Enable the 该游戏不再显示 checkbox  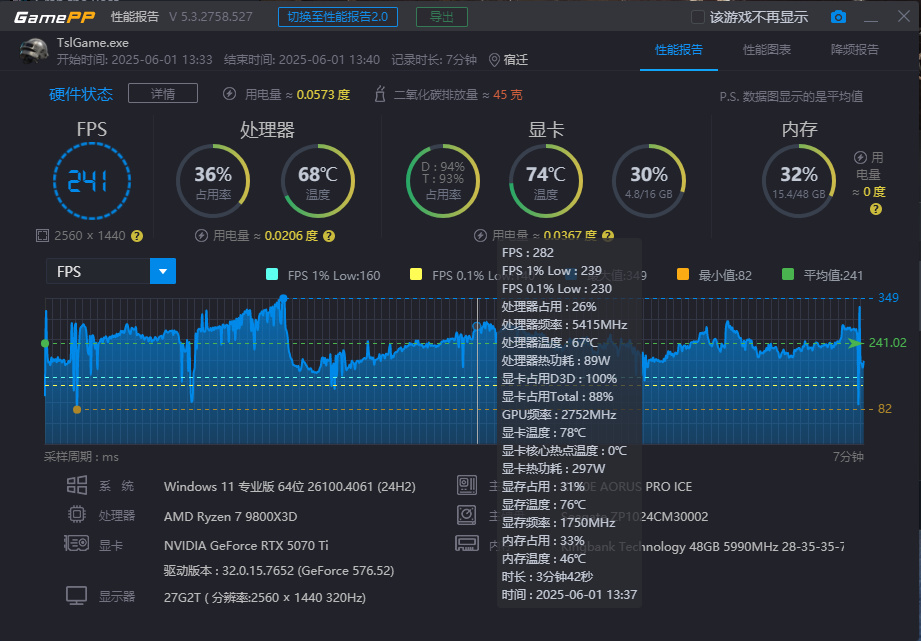click(698, 17)
